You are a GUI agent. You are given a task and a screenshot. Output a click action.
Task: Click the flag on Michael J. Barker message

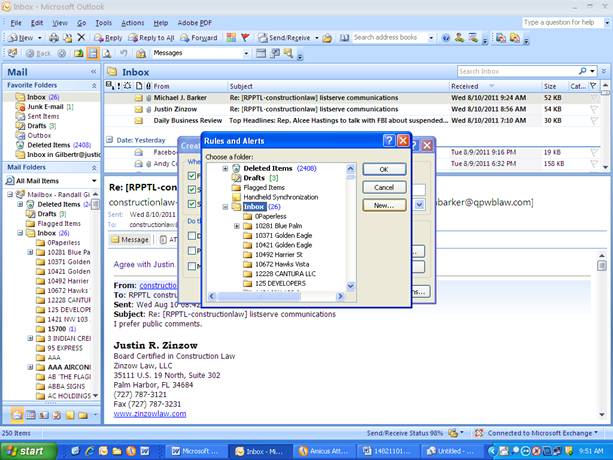click(594, 98)
